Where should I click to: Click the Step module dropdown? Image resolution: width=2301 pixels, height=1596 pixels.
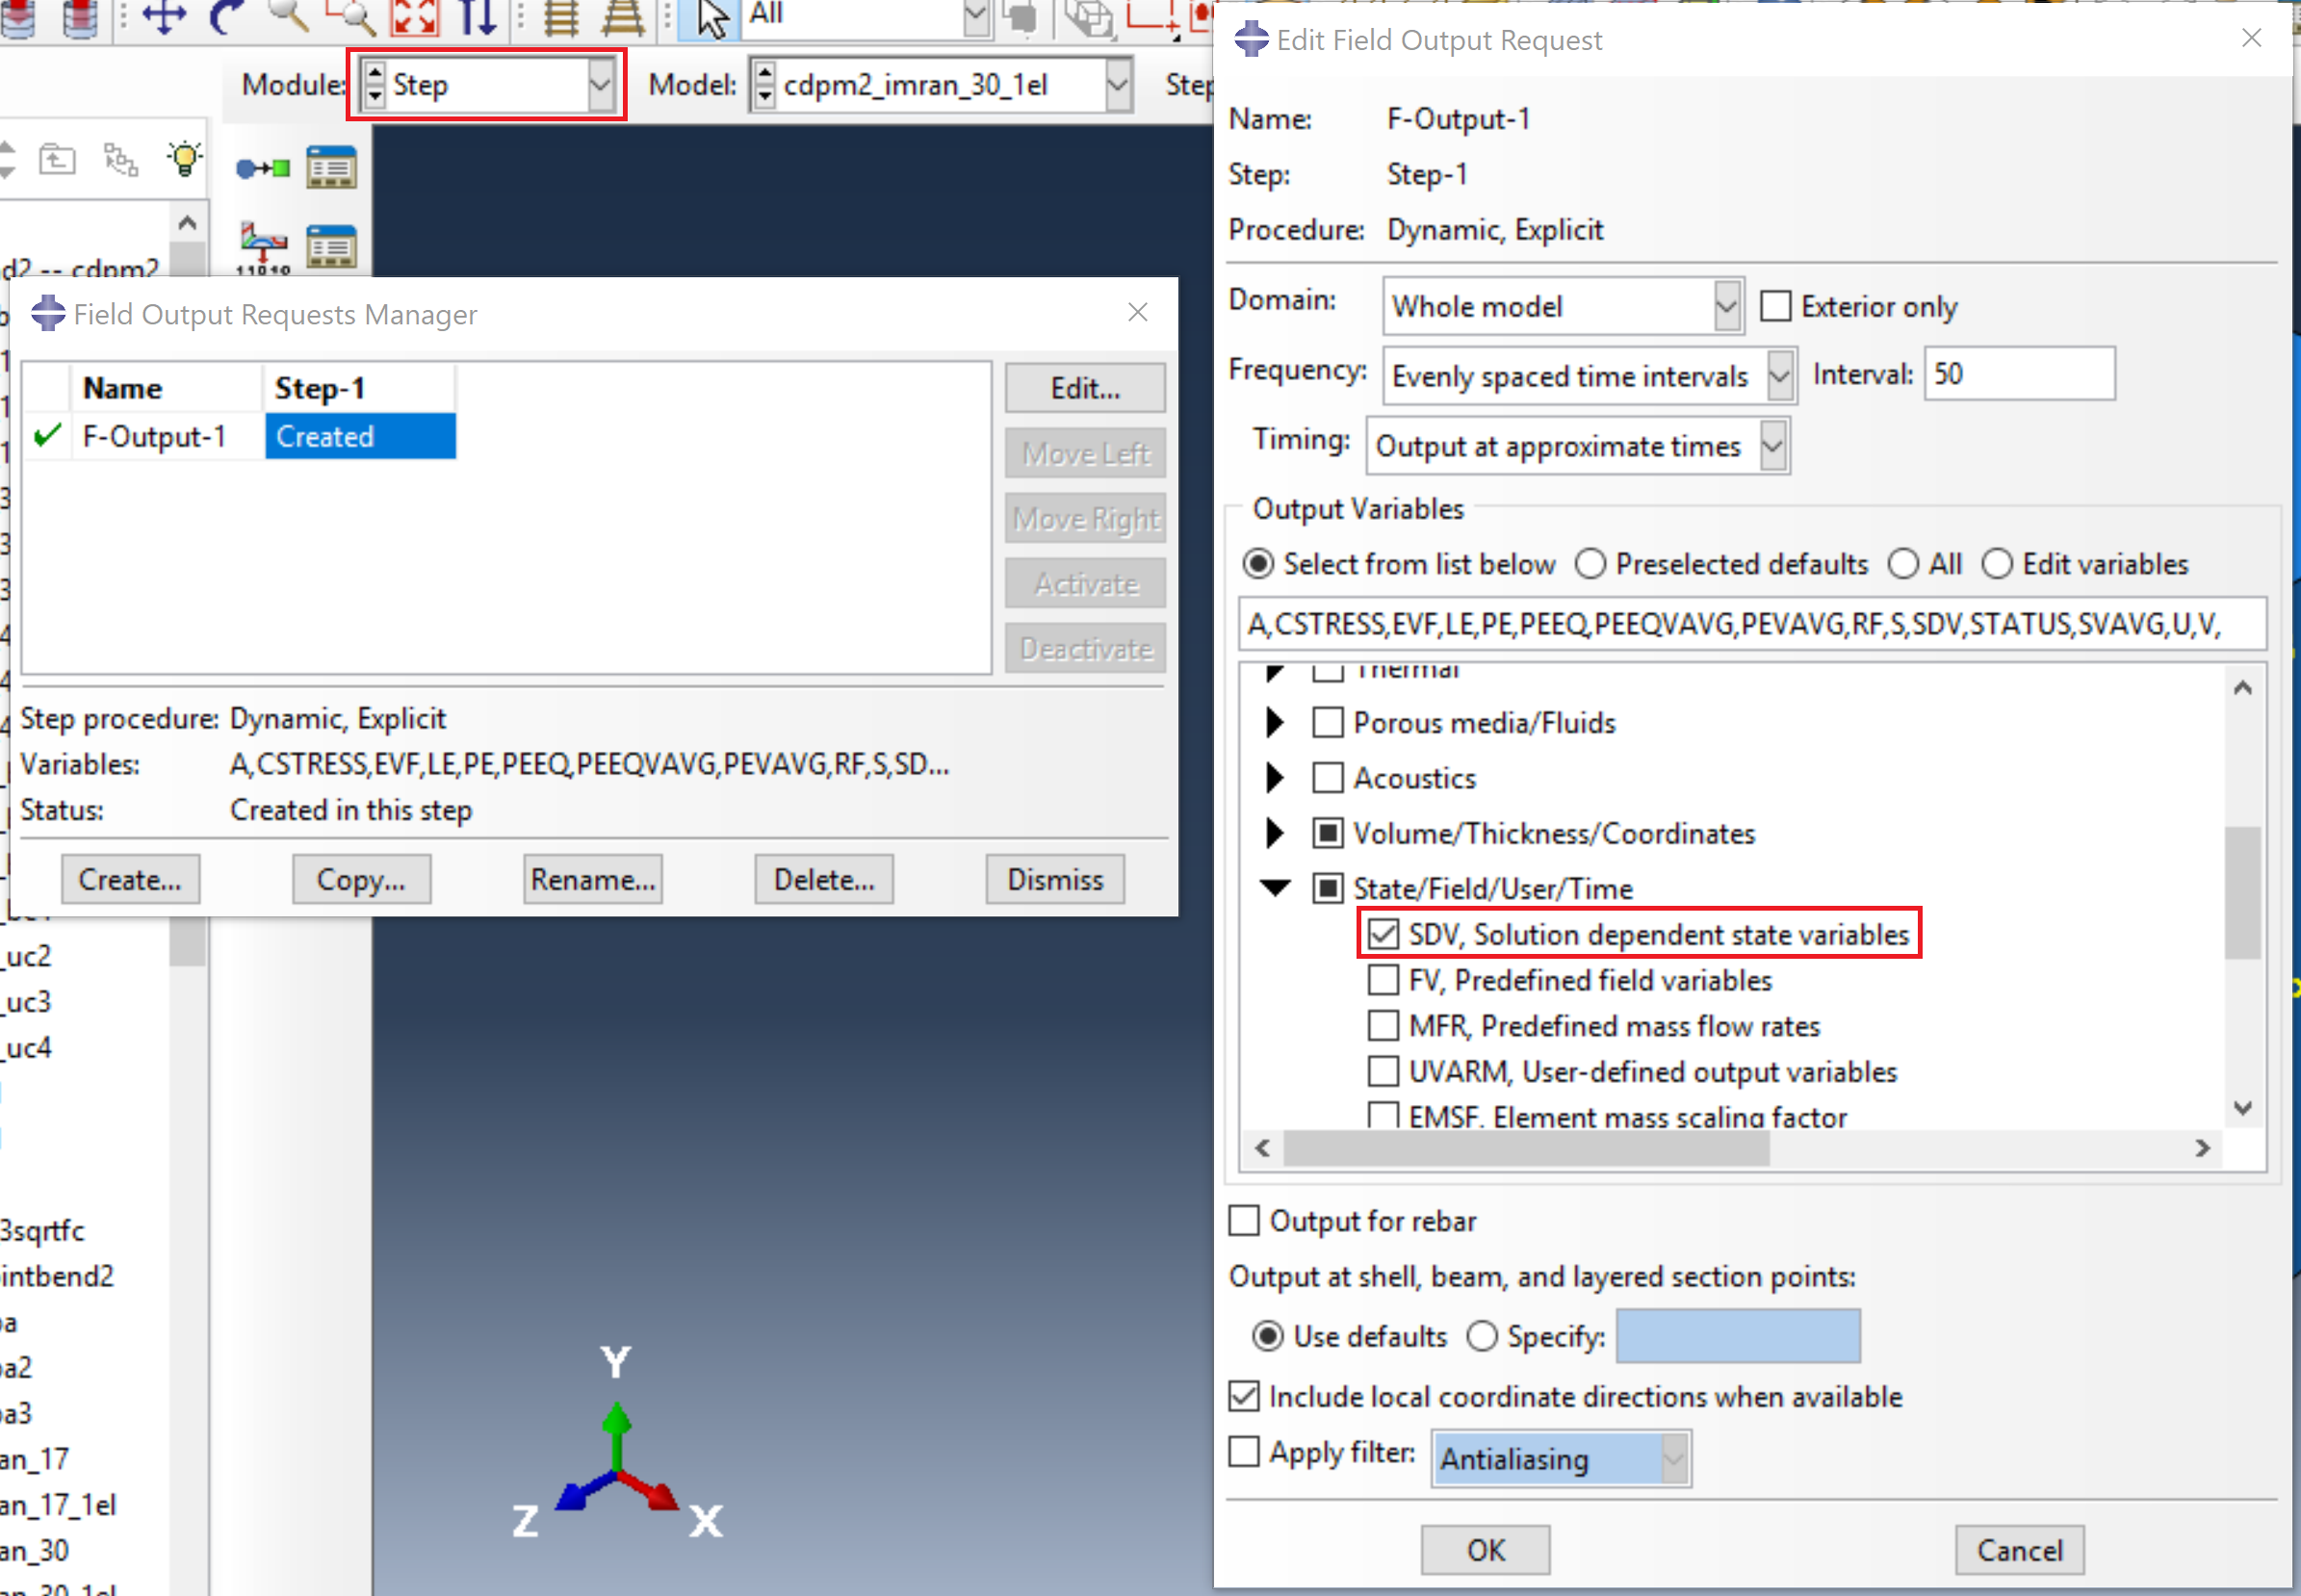coord(488,81)
